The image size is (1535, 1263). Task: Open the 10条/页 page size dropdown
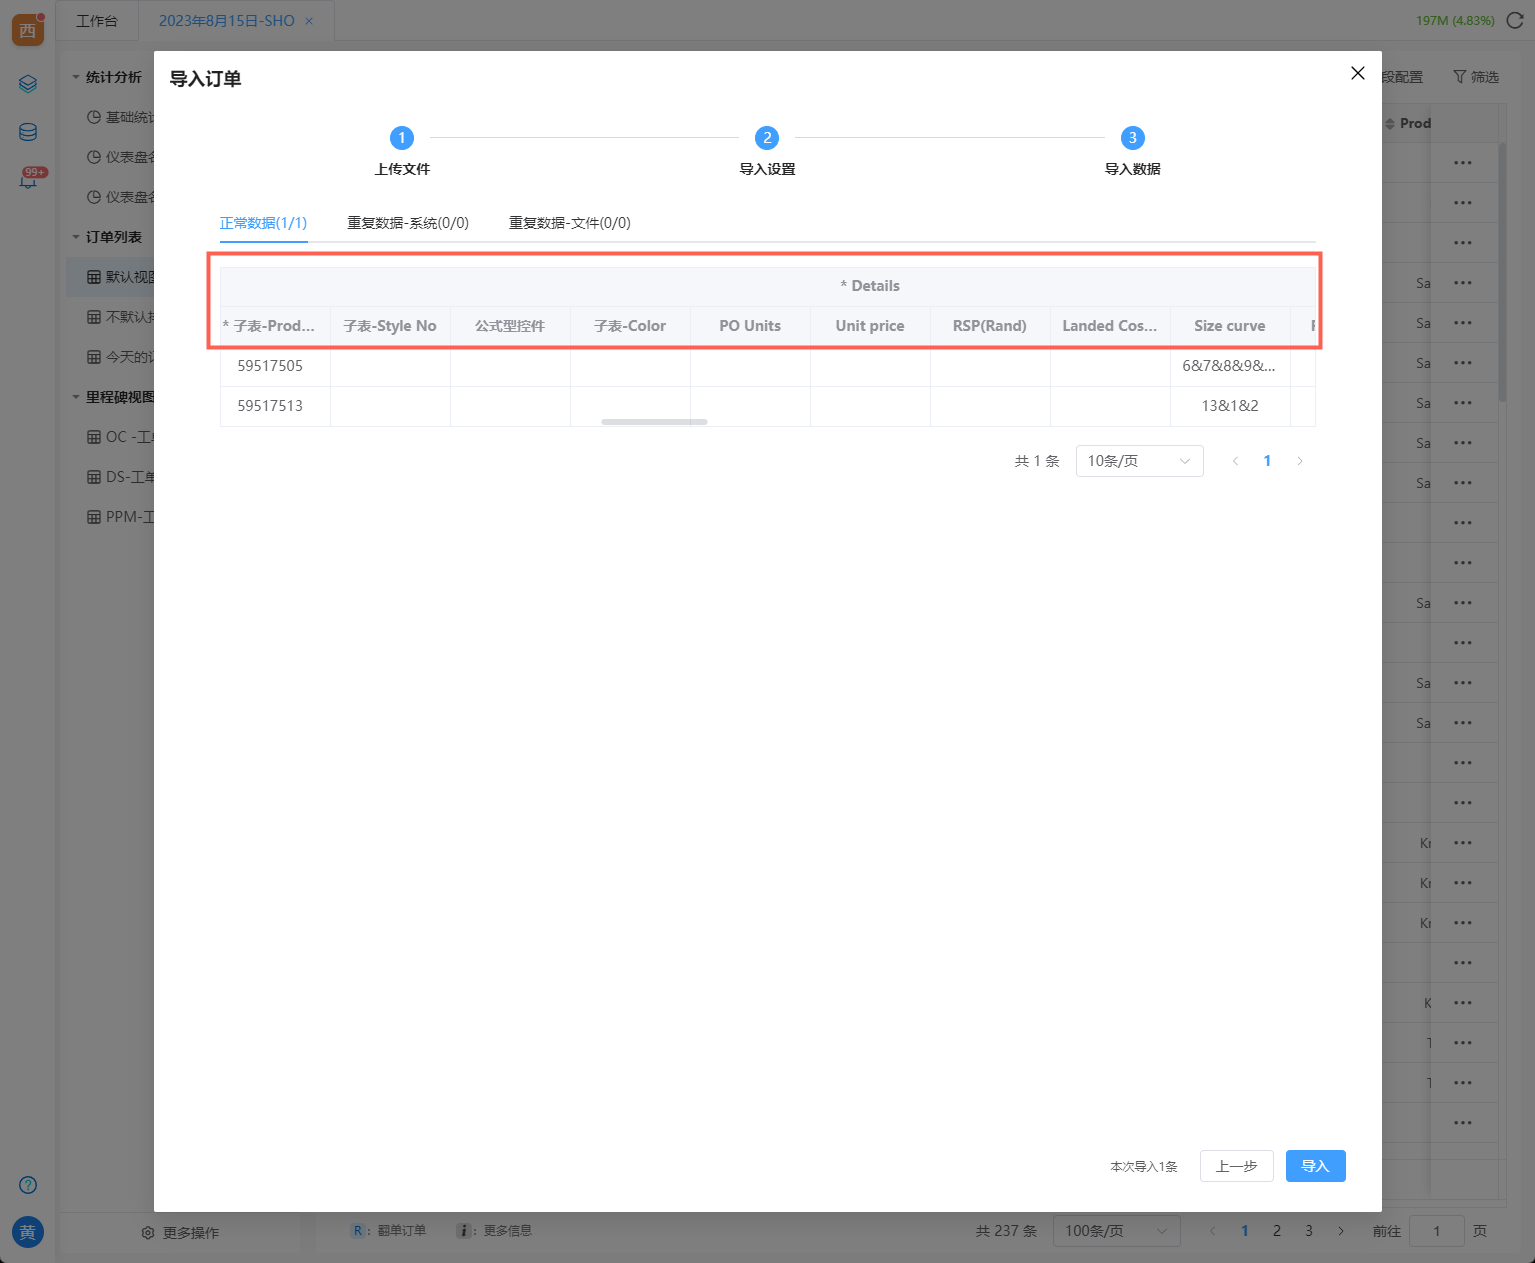pos(1139,461)
